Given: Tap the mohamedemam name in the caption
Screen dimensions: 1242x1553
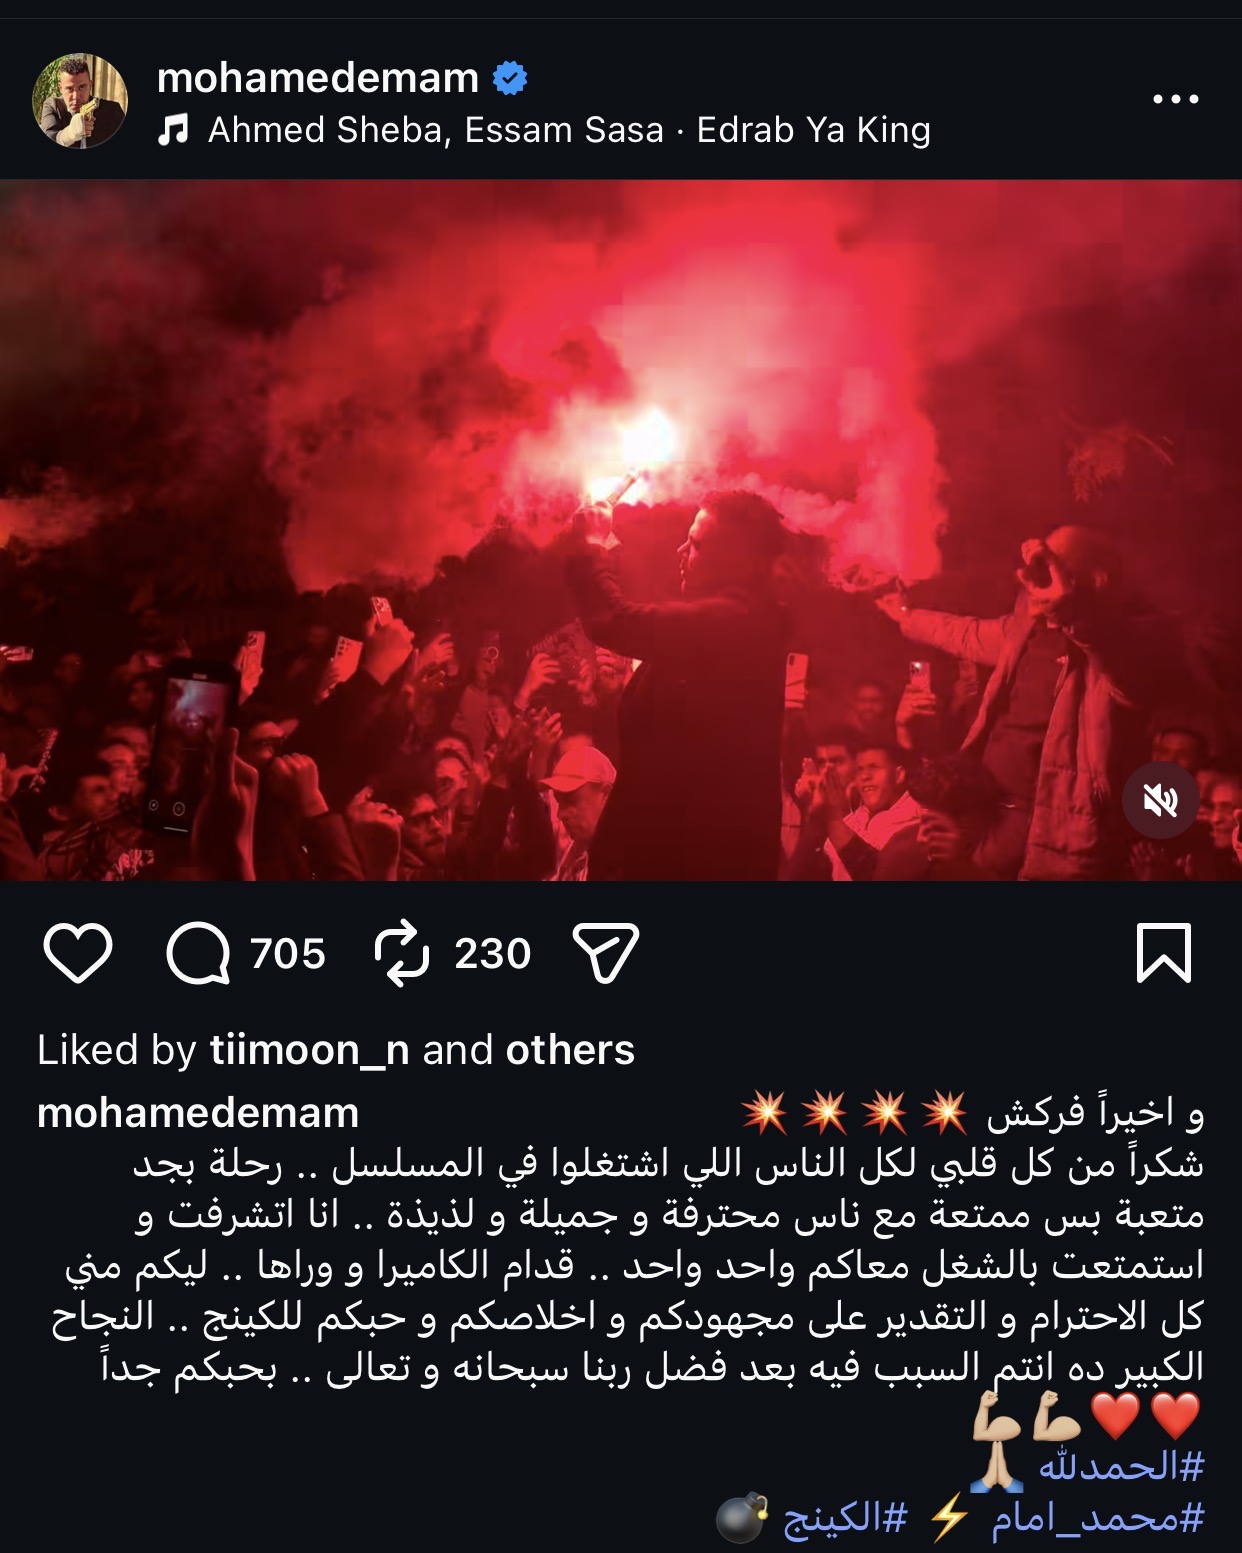Looking at the screenshot, I should tap(198, 1113).
